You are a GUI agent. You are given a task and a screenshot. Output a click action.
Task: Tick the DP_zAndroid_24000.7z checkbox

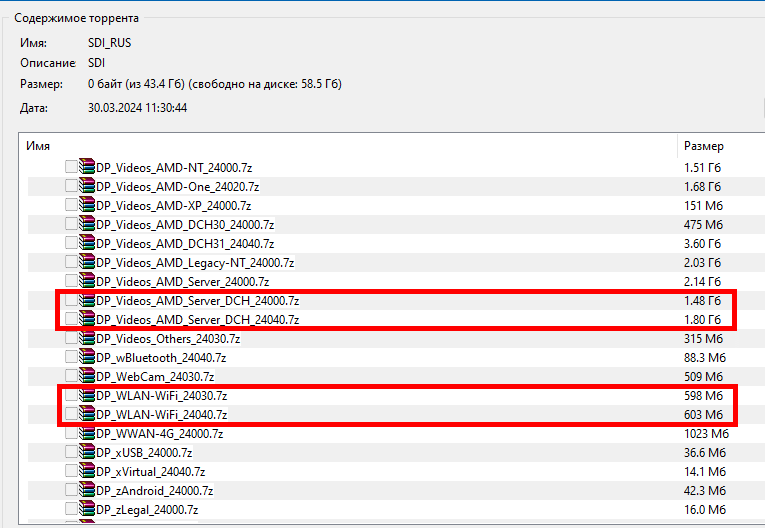pyautogui.click(x=71, y=490)
